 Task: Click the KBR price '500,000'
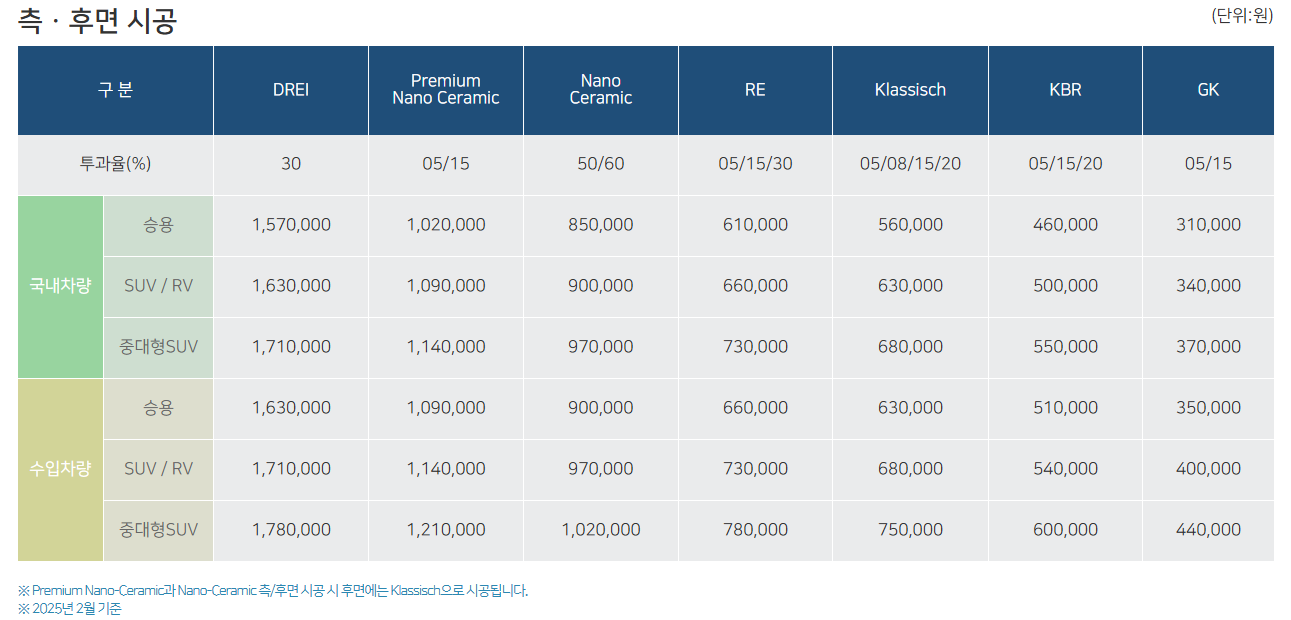[x=1065, y=286]
